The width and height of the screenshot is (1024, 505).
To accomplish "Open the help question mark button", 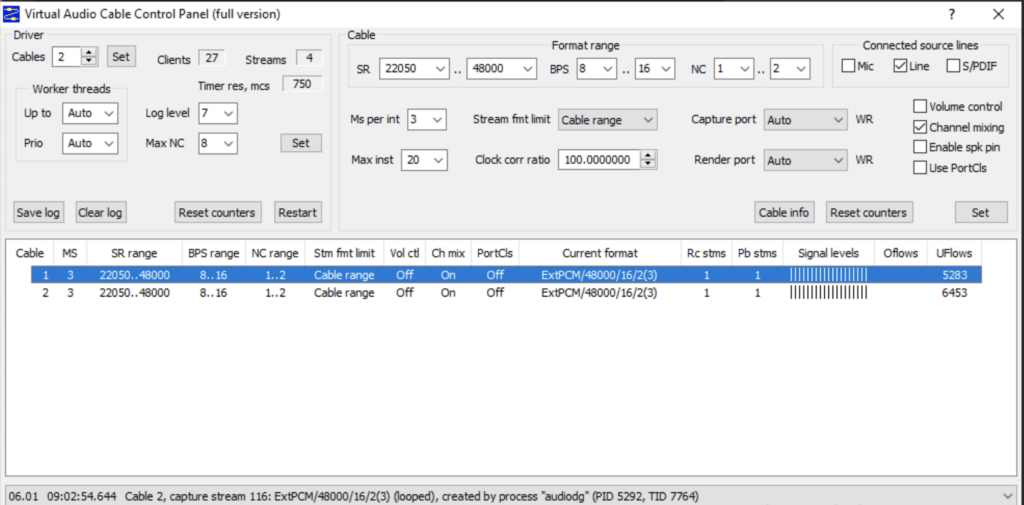I will [952, 14].
